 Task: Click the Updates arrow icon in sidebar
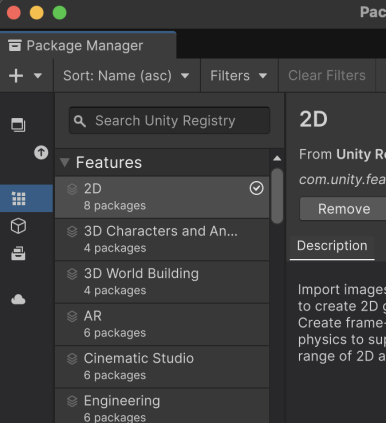pos(41,153)
